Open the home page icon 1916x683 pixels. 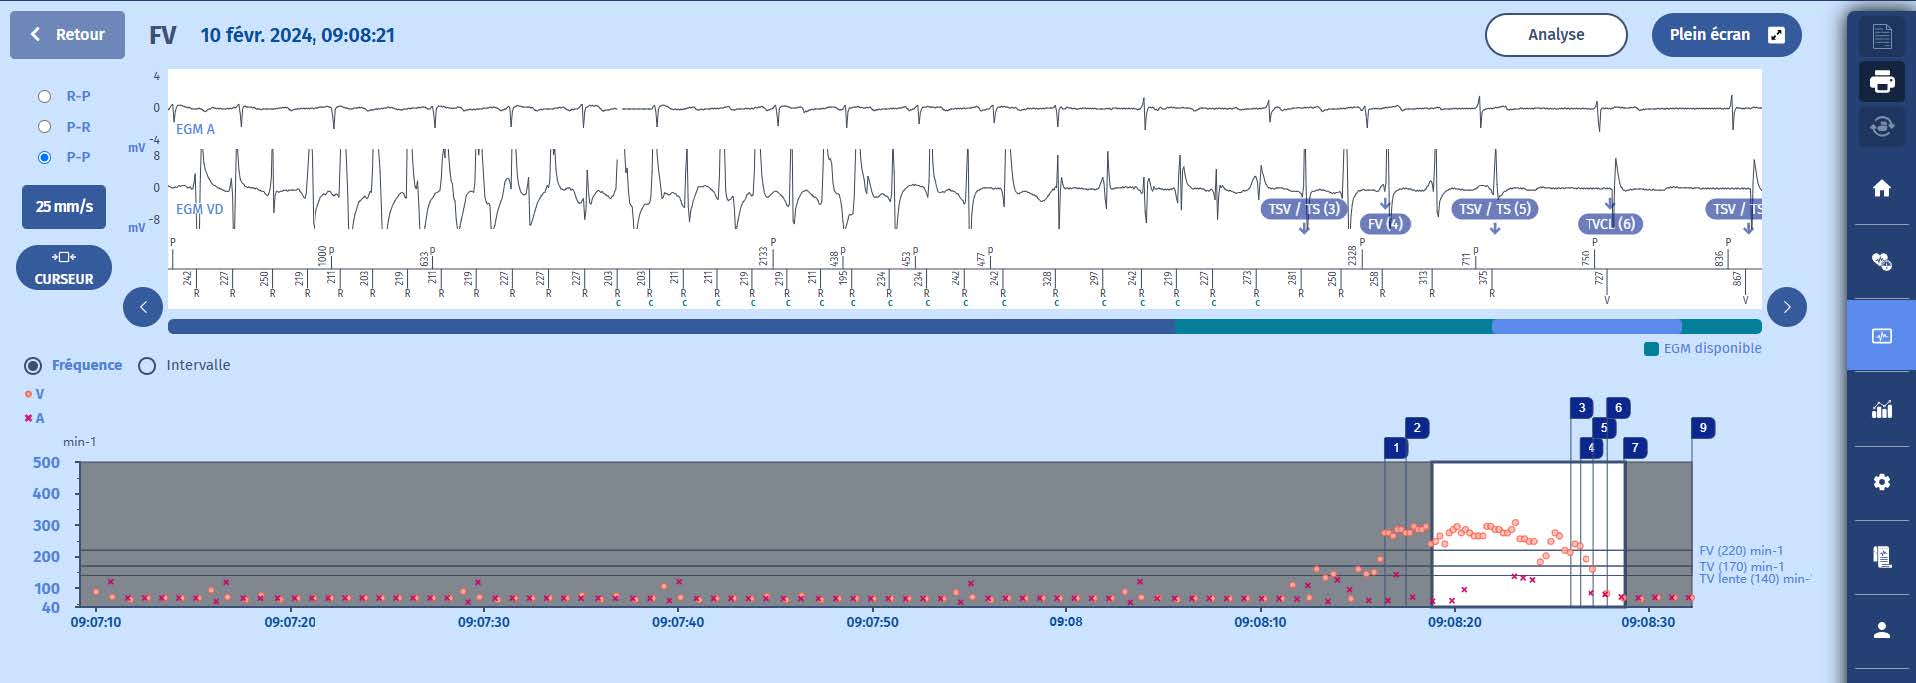click(1881, 188)
